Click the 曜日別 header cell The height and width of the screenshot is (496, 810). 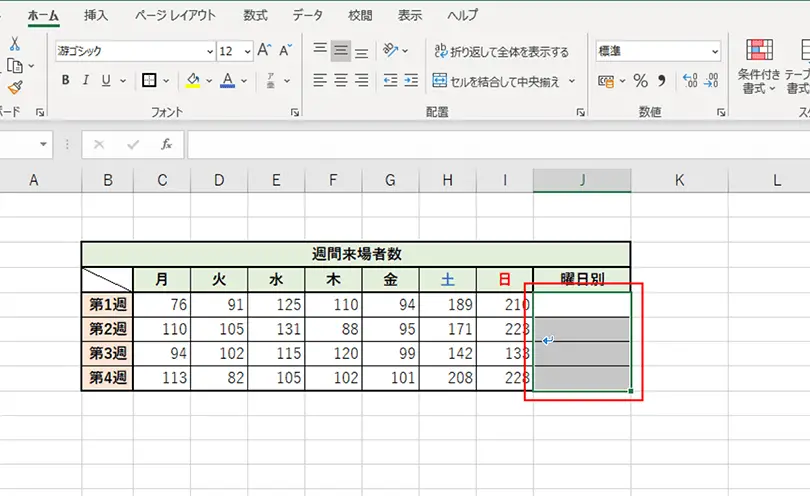coord(582,280)
